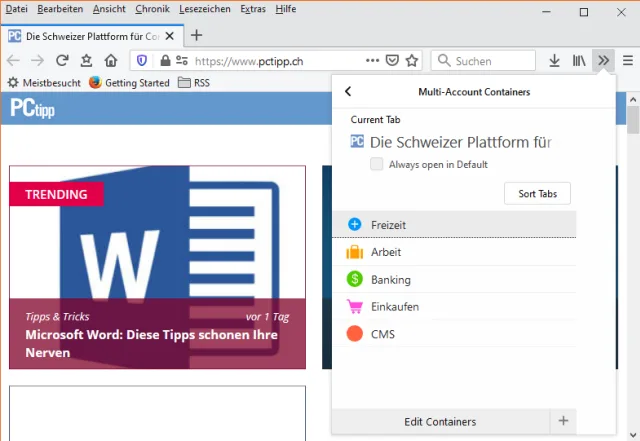Reload the current page
This screenshot has height=441, width=640.
(x=62, y=61)
